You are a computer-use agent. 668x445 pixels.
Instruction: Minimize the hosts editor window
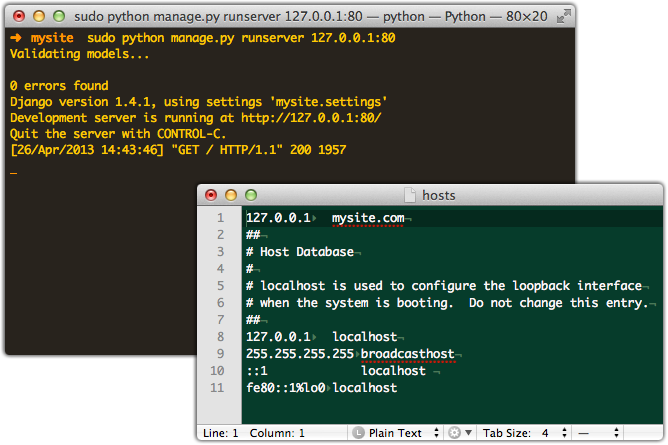pyautogui.click(x=231, y=195)
